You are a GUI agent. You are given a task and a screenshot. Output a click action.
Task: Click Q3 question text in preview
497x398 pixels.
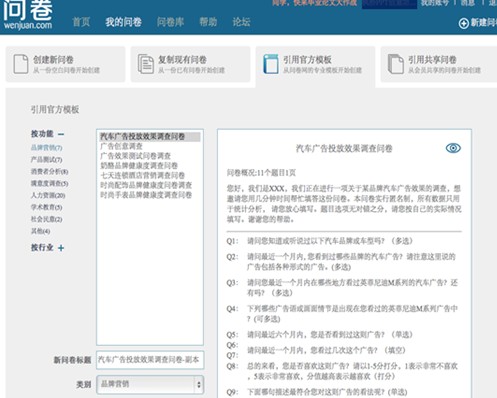pos(352,288)
